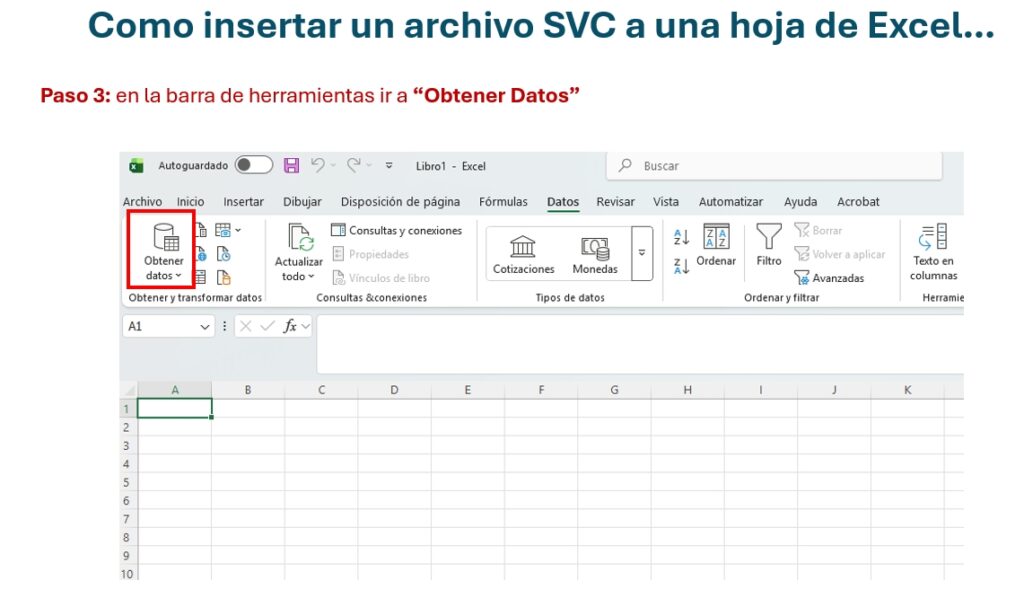Select the Cotizaciones data type

(523, 254)
